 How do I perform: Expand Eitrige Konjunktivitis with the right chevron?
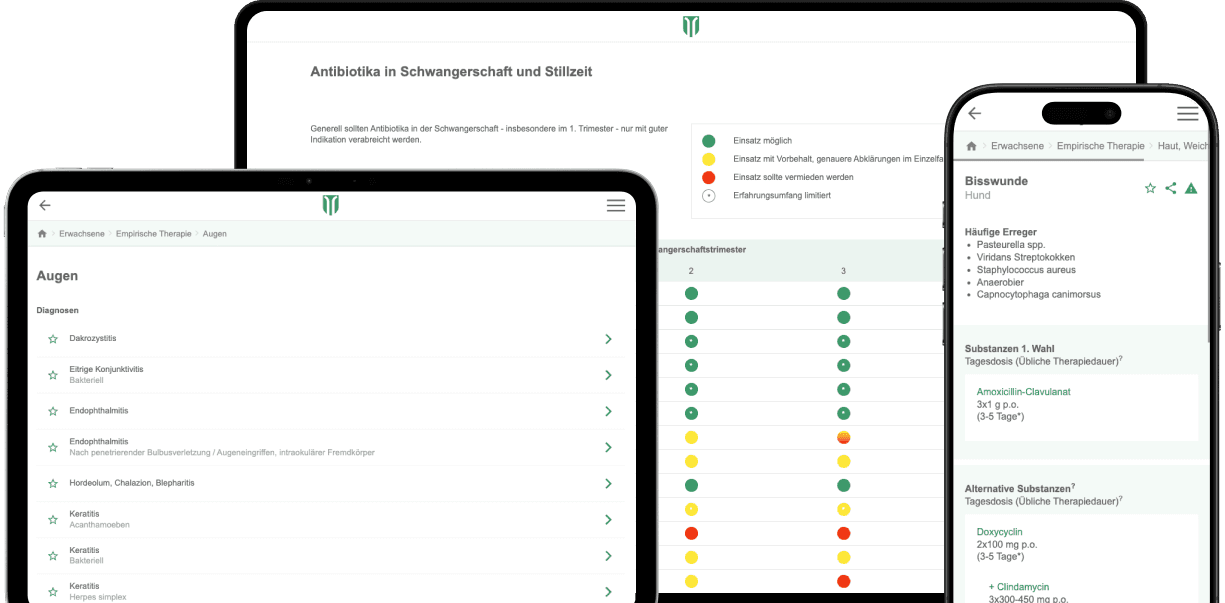(608, 375)
